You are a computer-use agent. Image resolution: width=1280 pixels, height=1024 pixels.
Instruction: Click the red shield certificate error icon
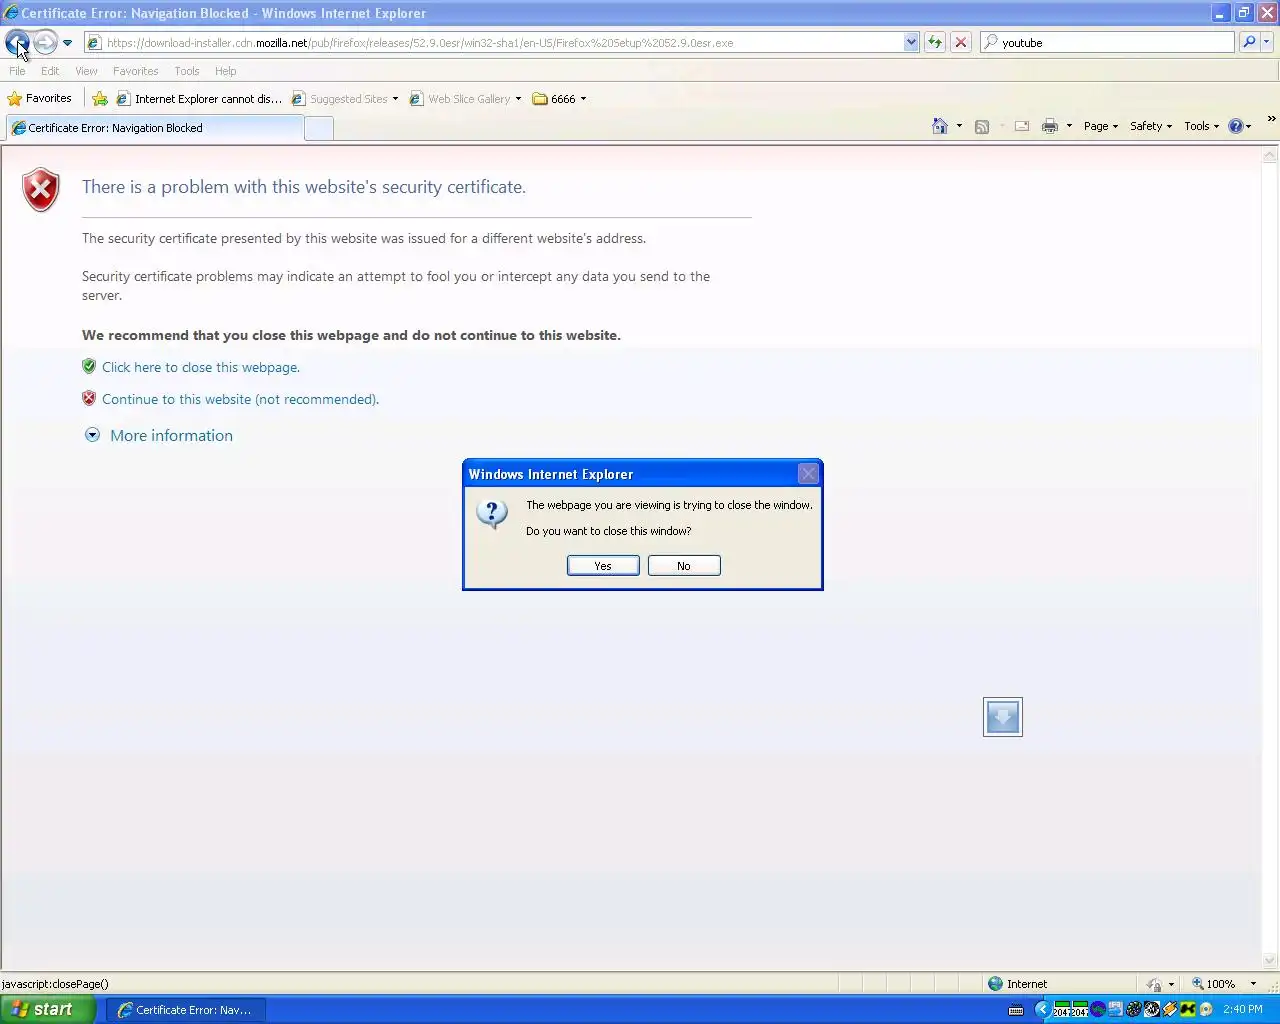pos(41,190)
